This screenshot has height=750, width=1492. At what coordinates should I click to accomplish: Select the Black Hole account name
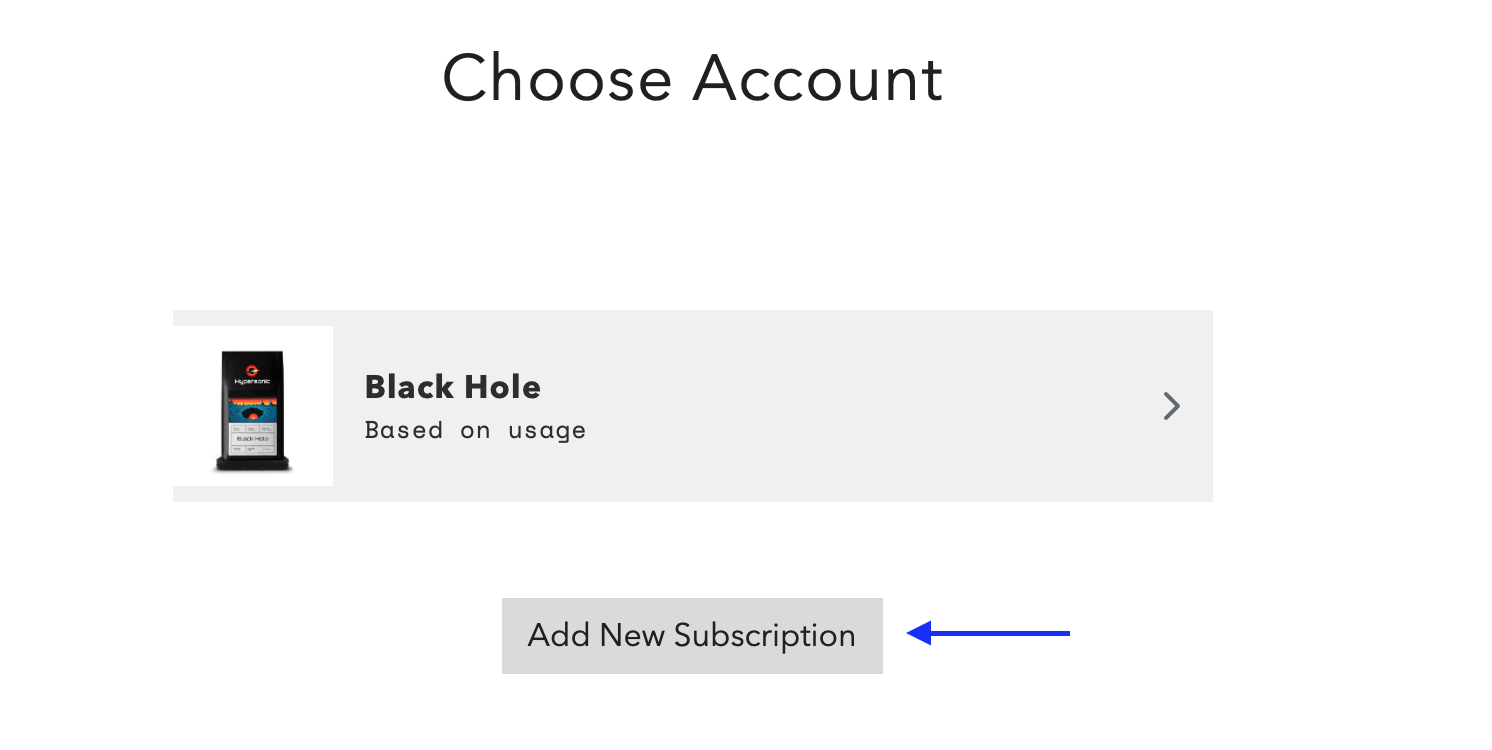click(452, 387)
